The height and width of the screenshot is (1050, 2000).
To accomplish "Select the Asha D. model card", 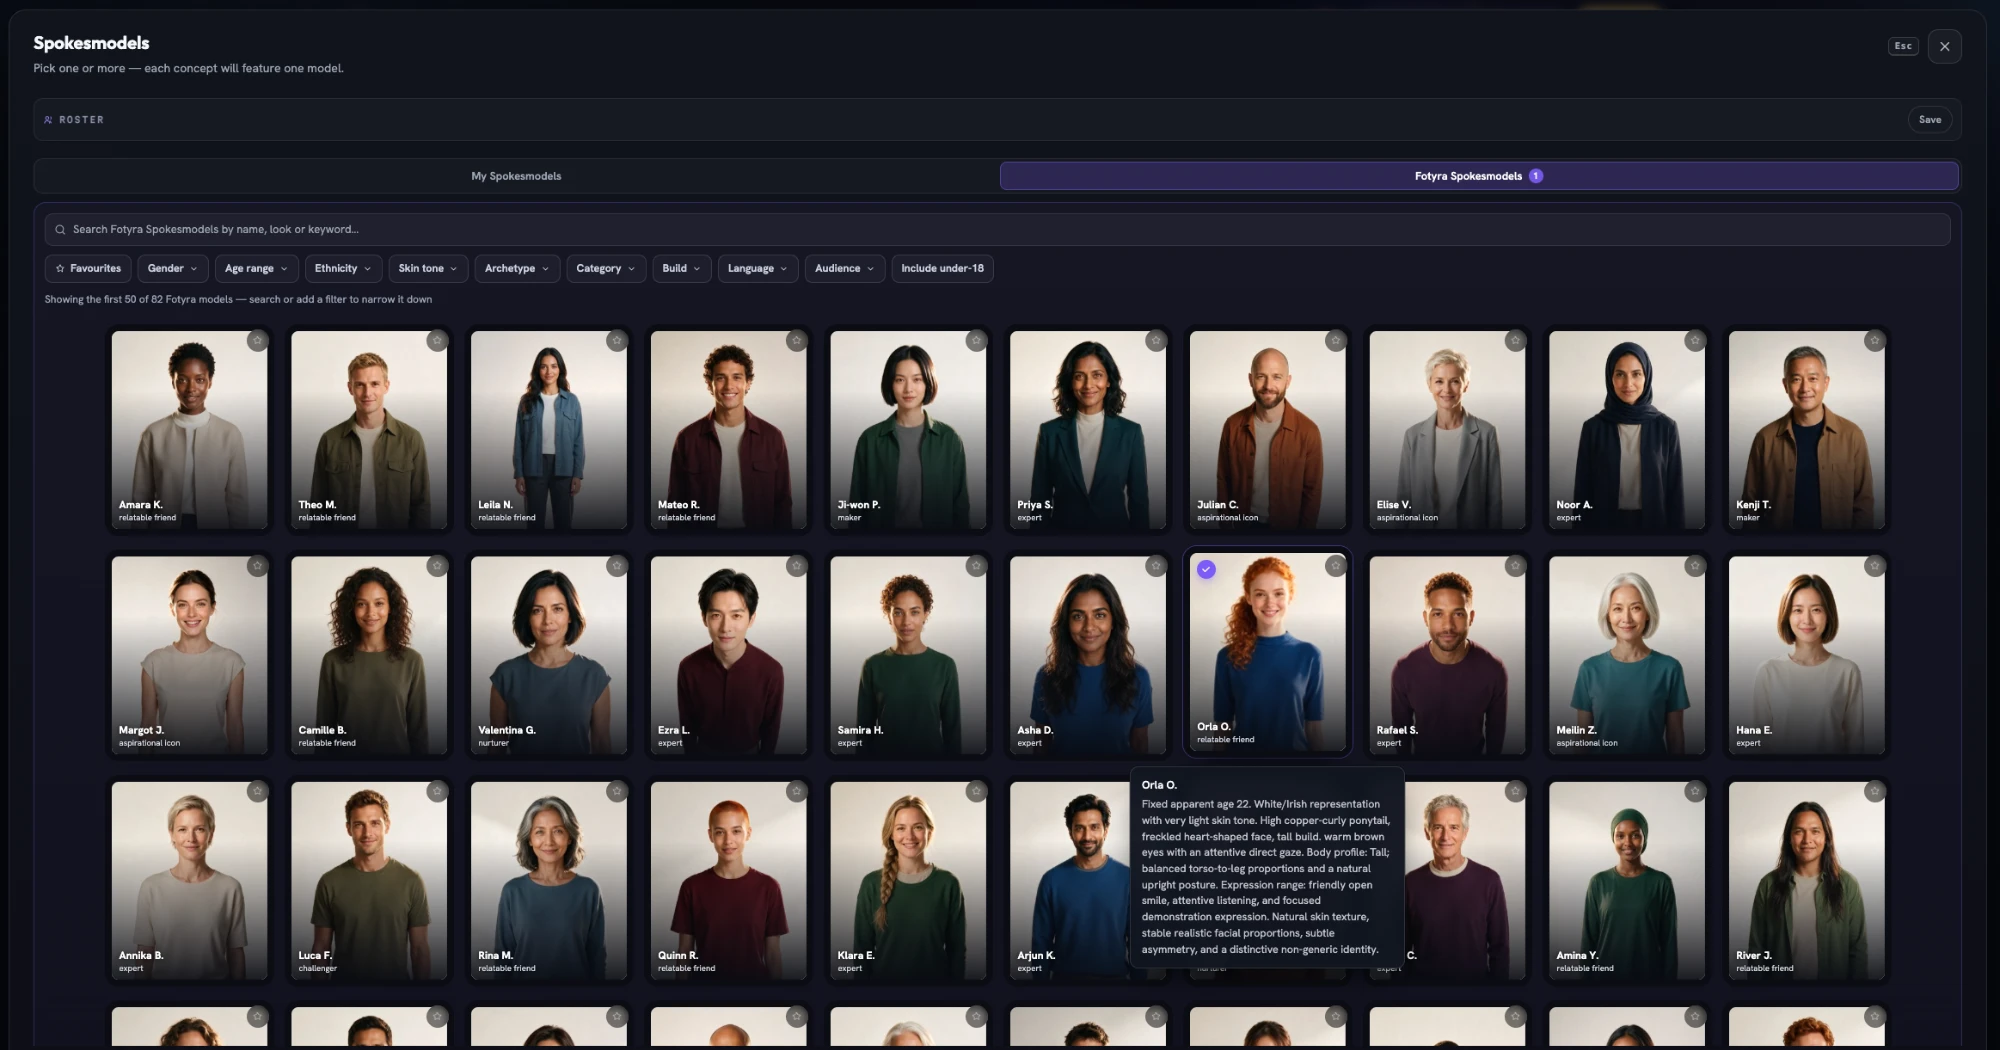I will click(x=1088, y=655).
